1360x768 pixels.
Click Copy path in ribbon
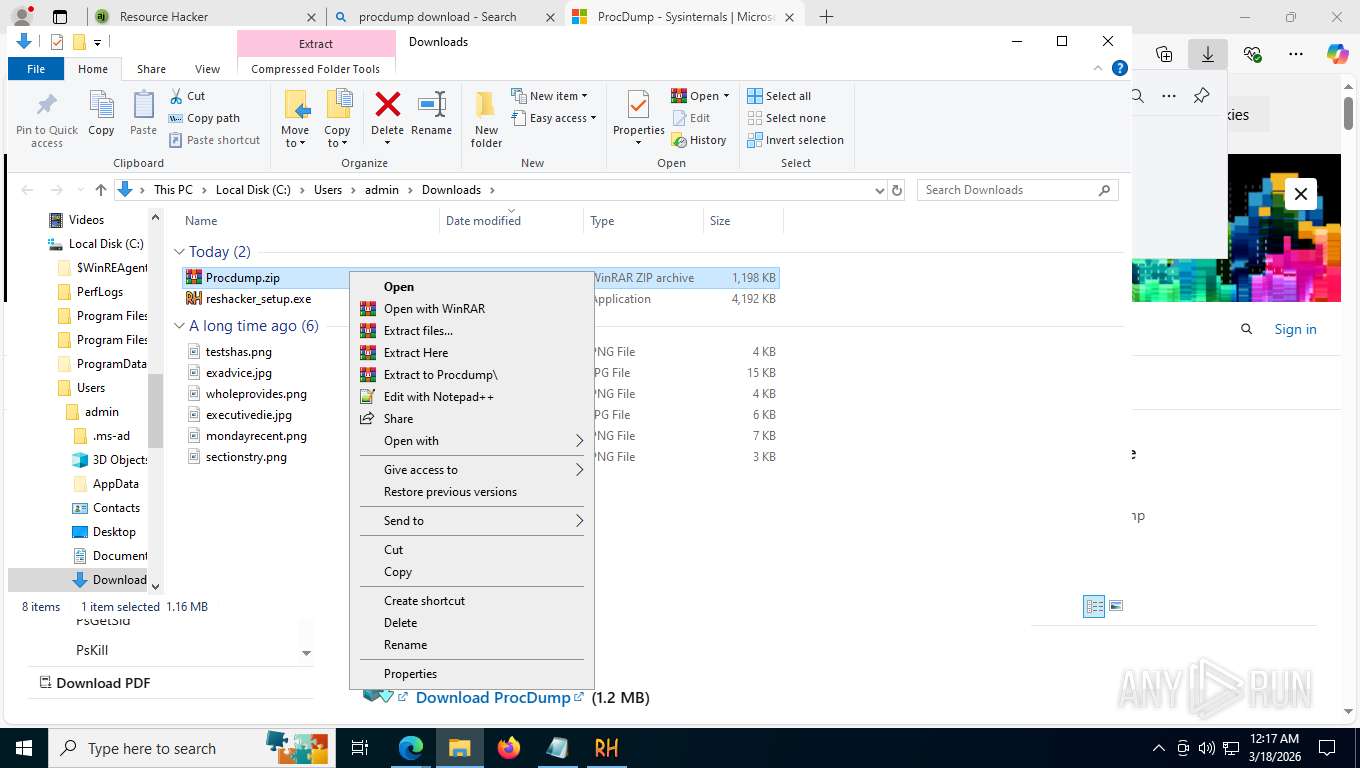[204, 118]
